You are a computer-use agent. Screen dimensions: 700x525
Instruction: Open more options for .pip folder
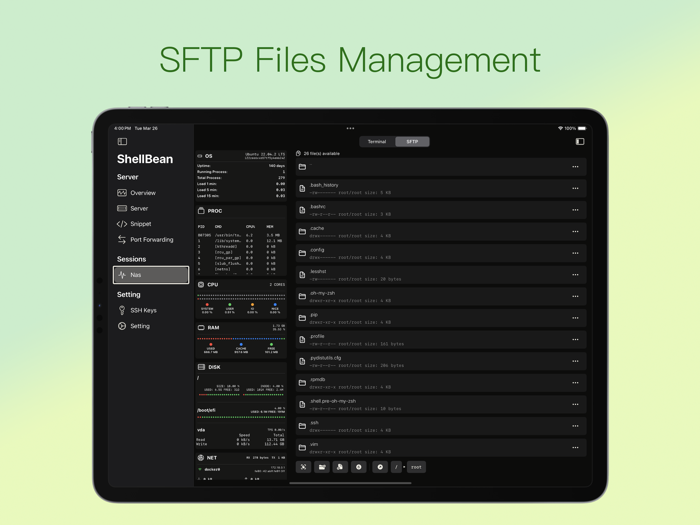575,318
